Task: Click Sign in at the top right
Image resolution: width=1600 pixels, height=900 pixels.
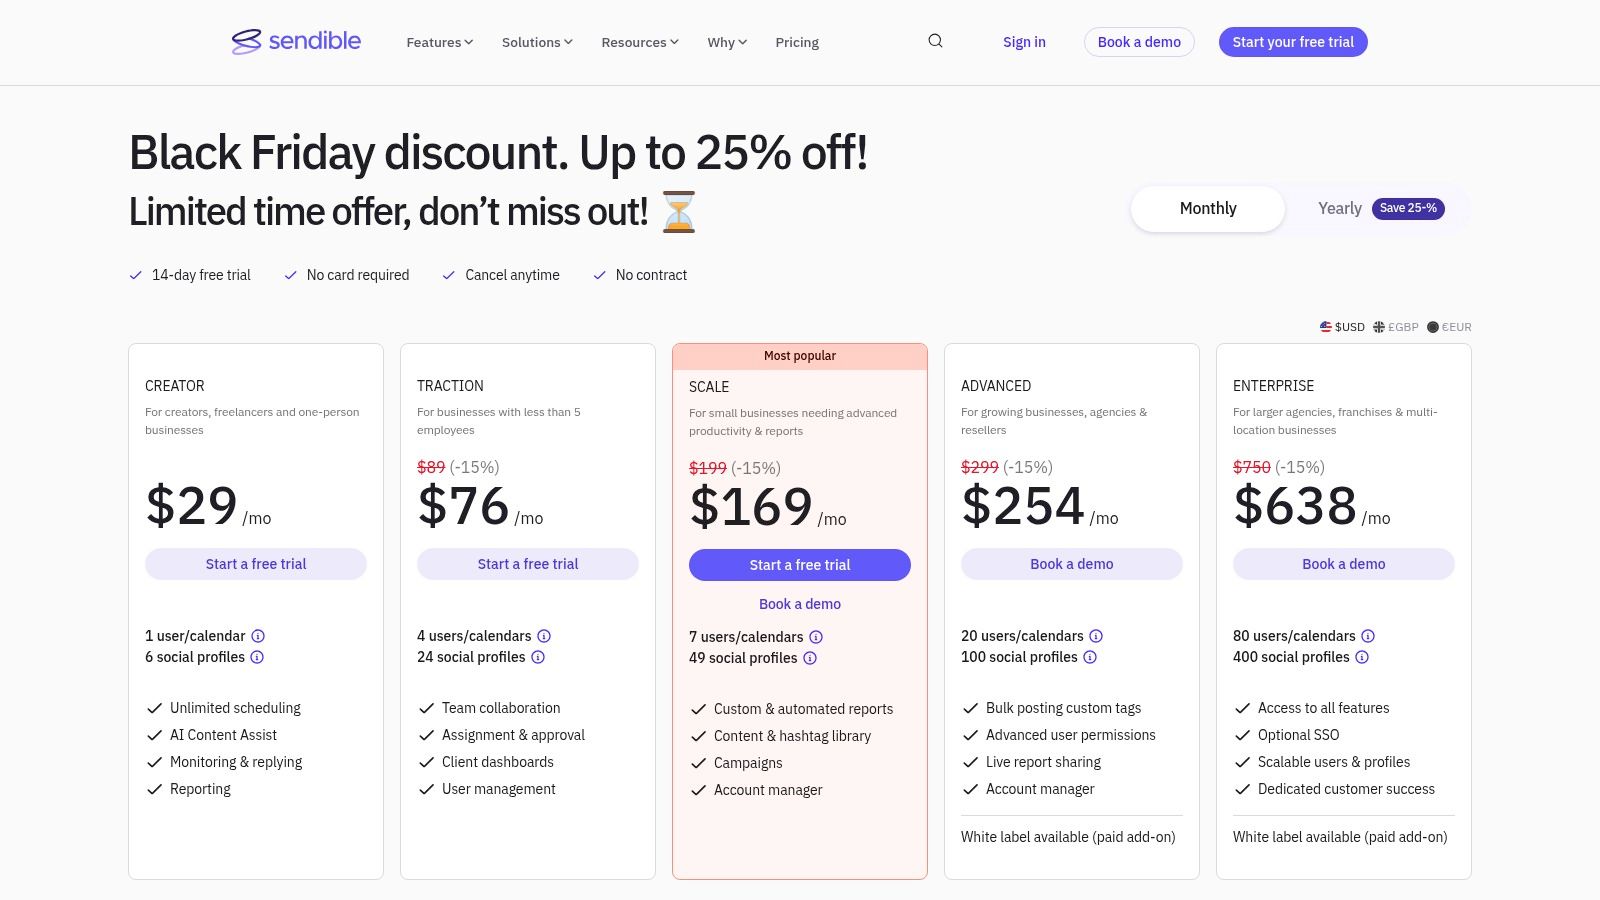Action: 1024,42
